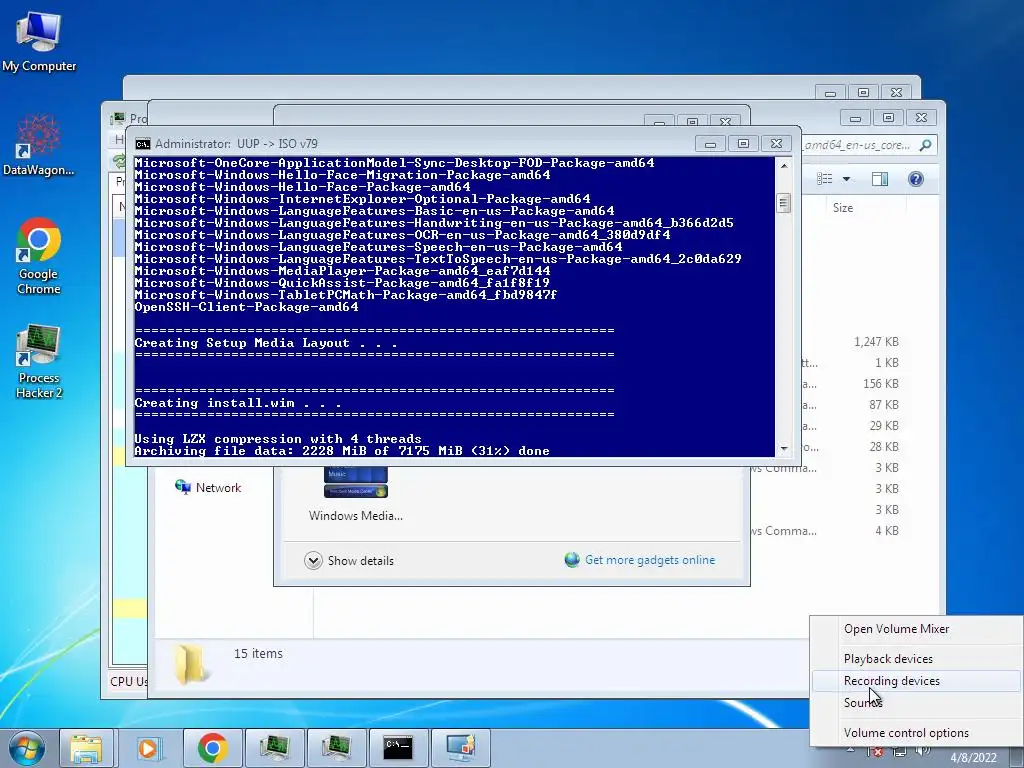Click the 4/8/2022 taskbar date
Viewport: 1024px width, 768px height.
973,758
